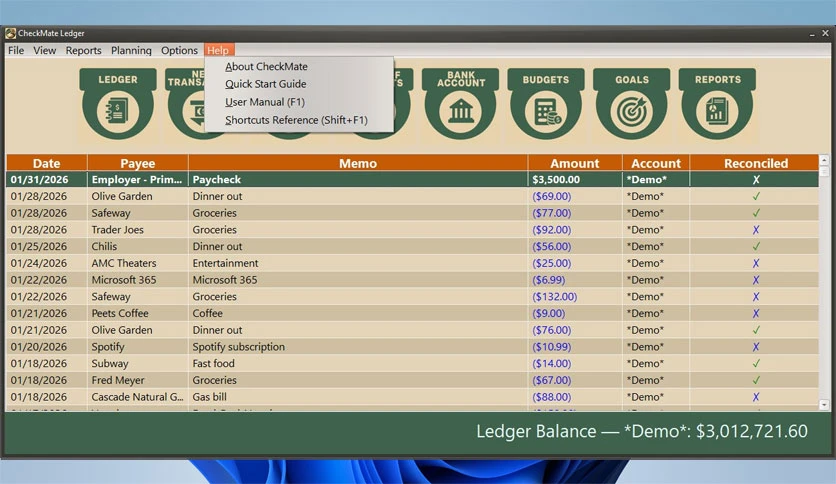The height and width of the screenshot is (484, 836).
Task: Toggle reconciled mark for Microsoft 365 row
Action: point(755,280)
